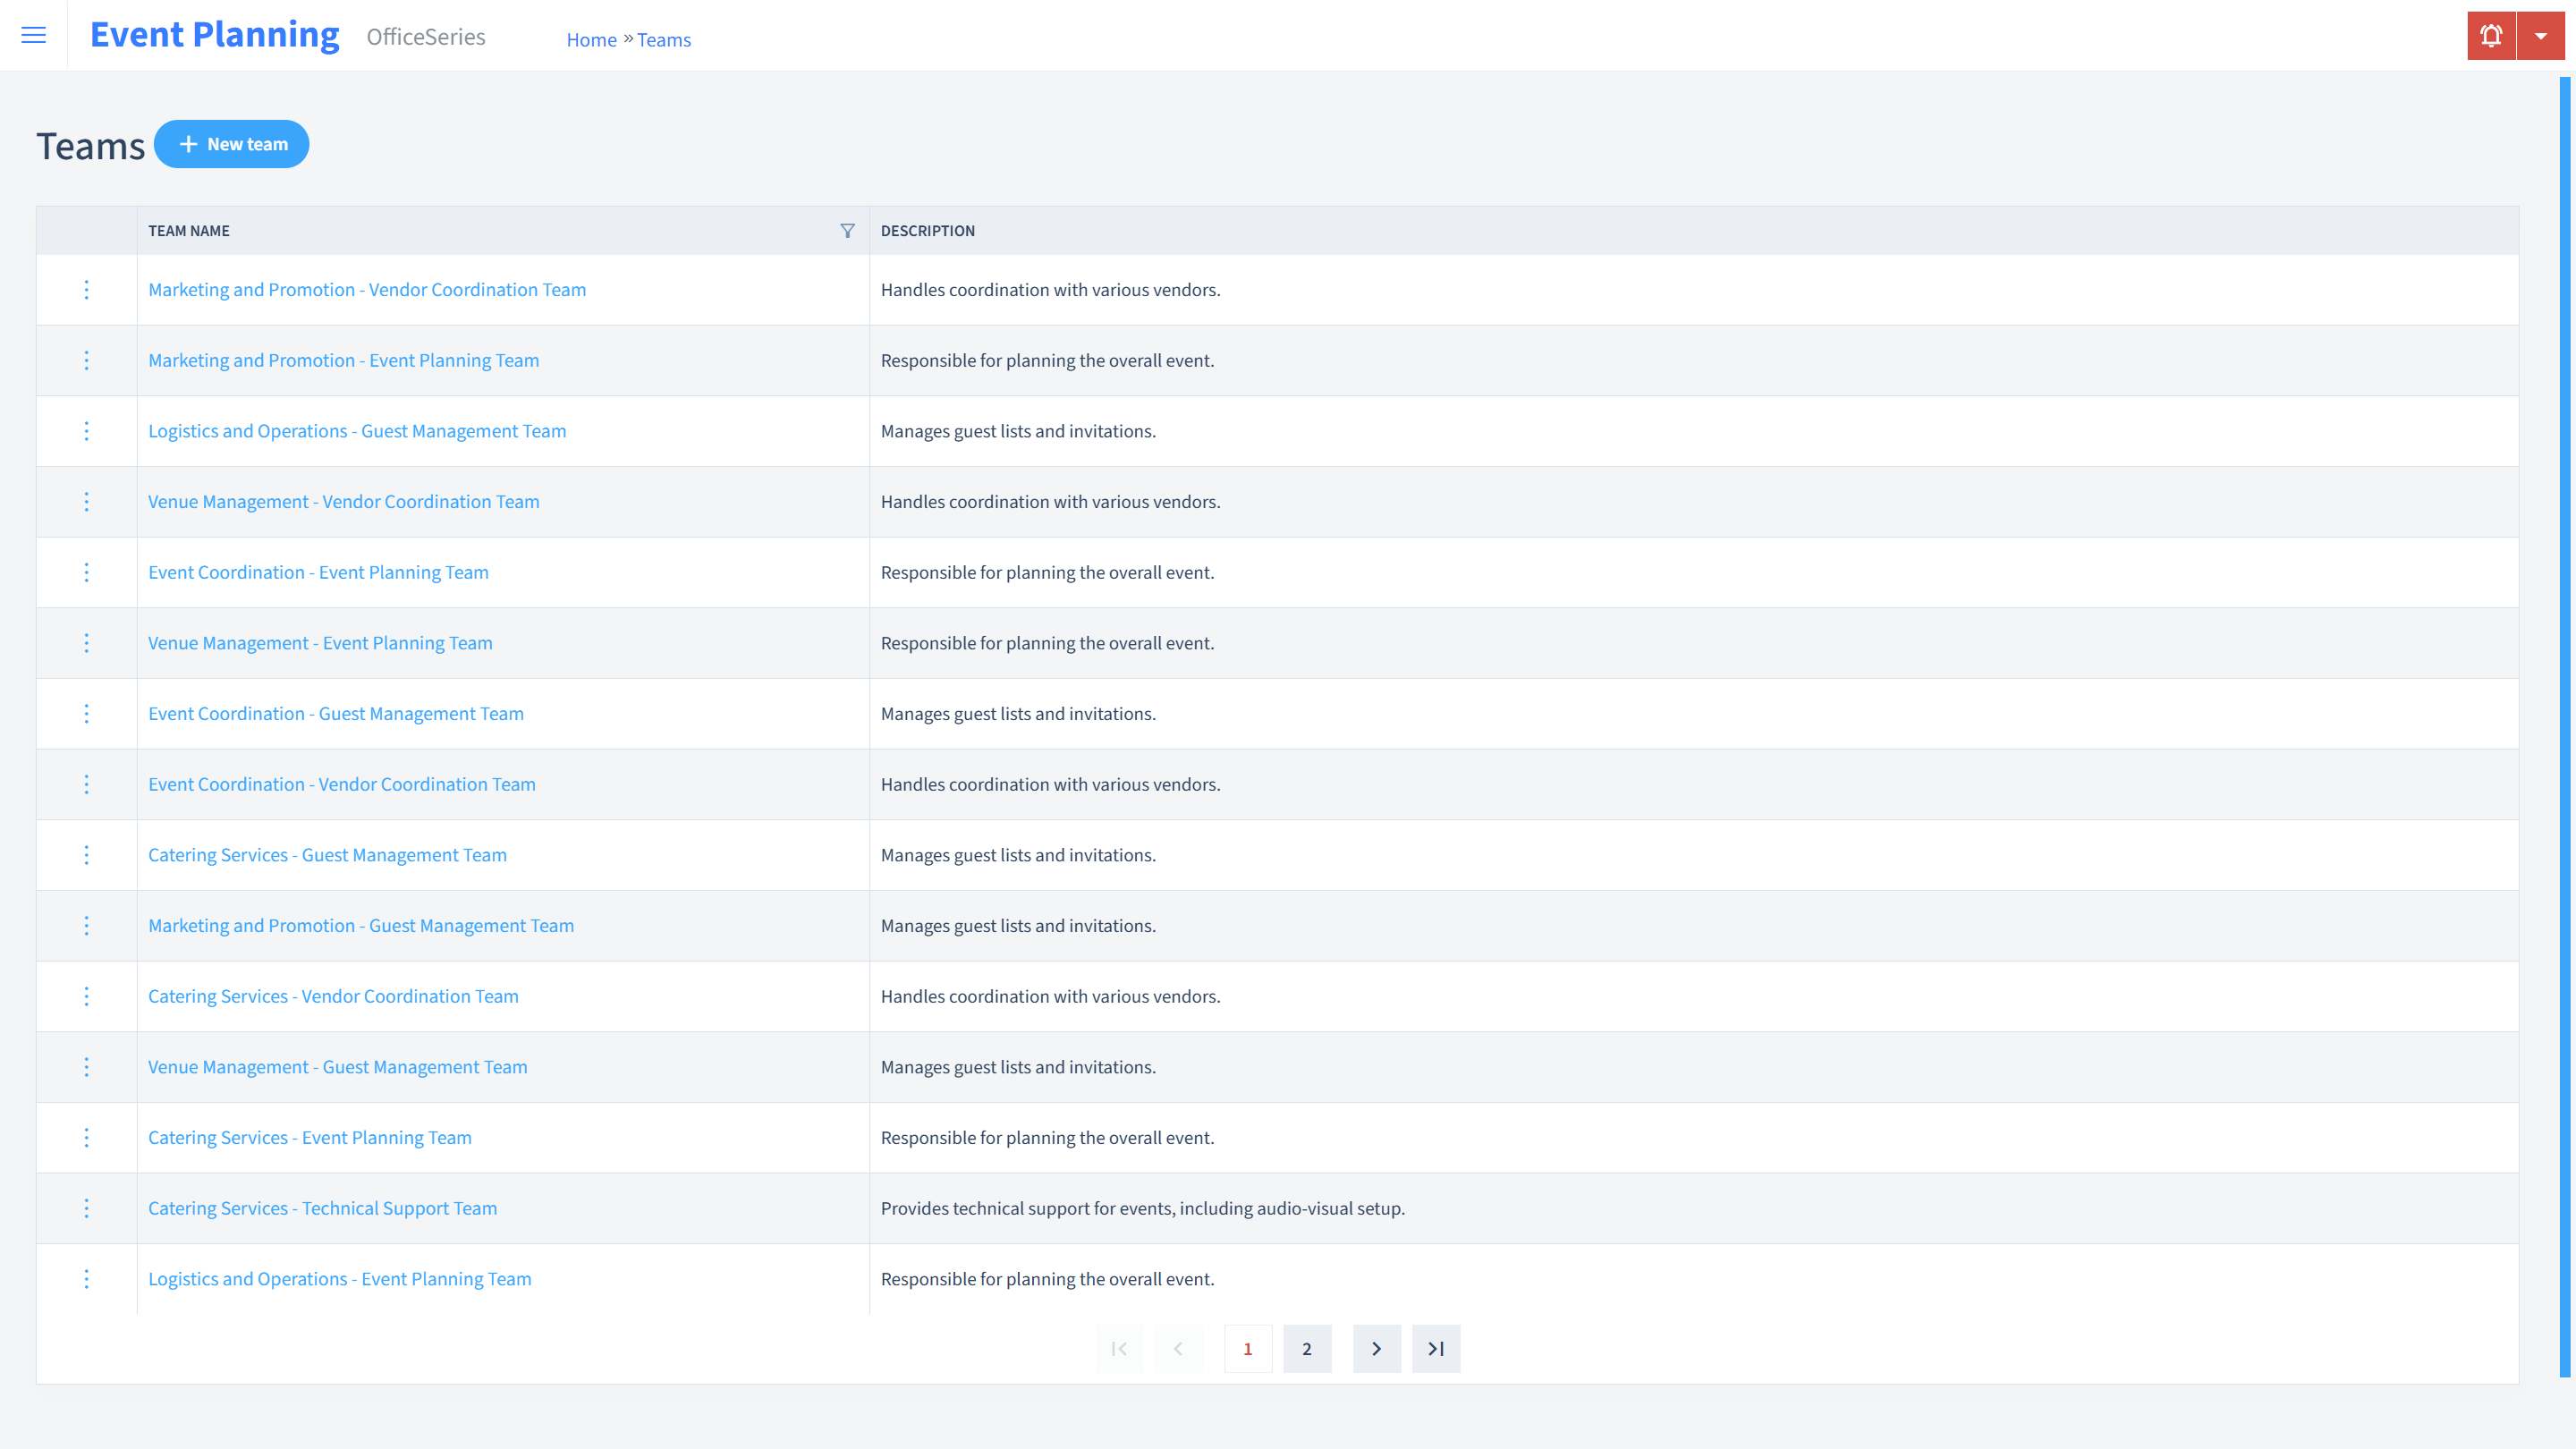Image resolution: width=2576 pixels, height=1449 pixels.
Task: Go to previous page using back arrow
Action: pos(1180,1348)
